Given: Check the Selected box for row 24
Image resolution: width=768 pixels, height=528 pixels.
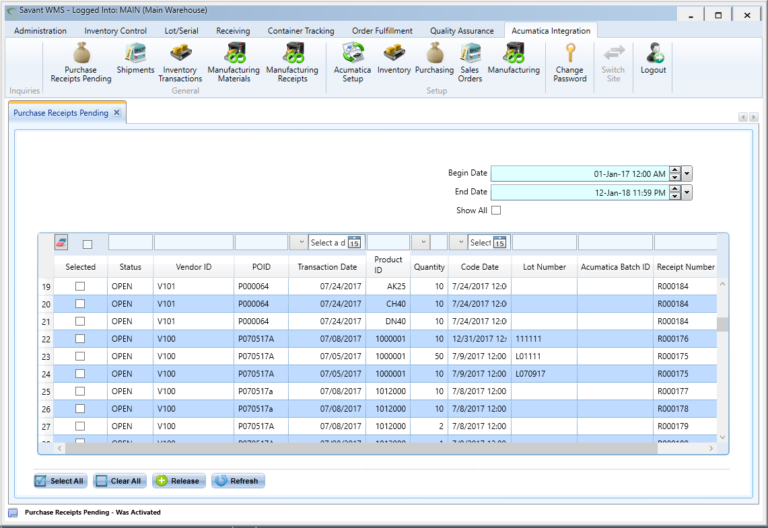Looking at the screenshot, I should tap(80, 374).
